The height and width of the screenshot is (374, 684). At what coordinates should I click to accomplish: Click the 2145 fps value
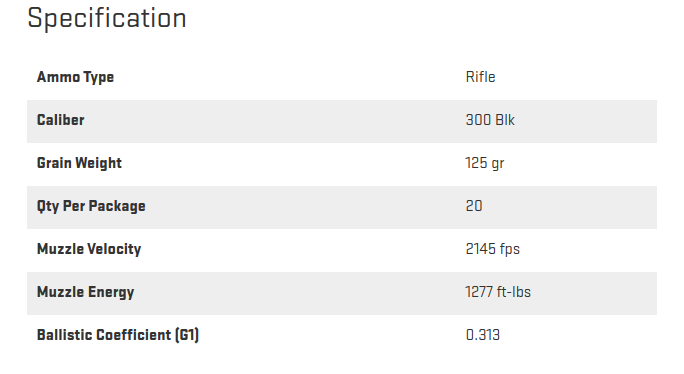point(492,249)
